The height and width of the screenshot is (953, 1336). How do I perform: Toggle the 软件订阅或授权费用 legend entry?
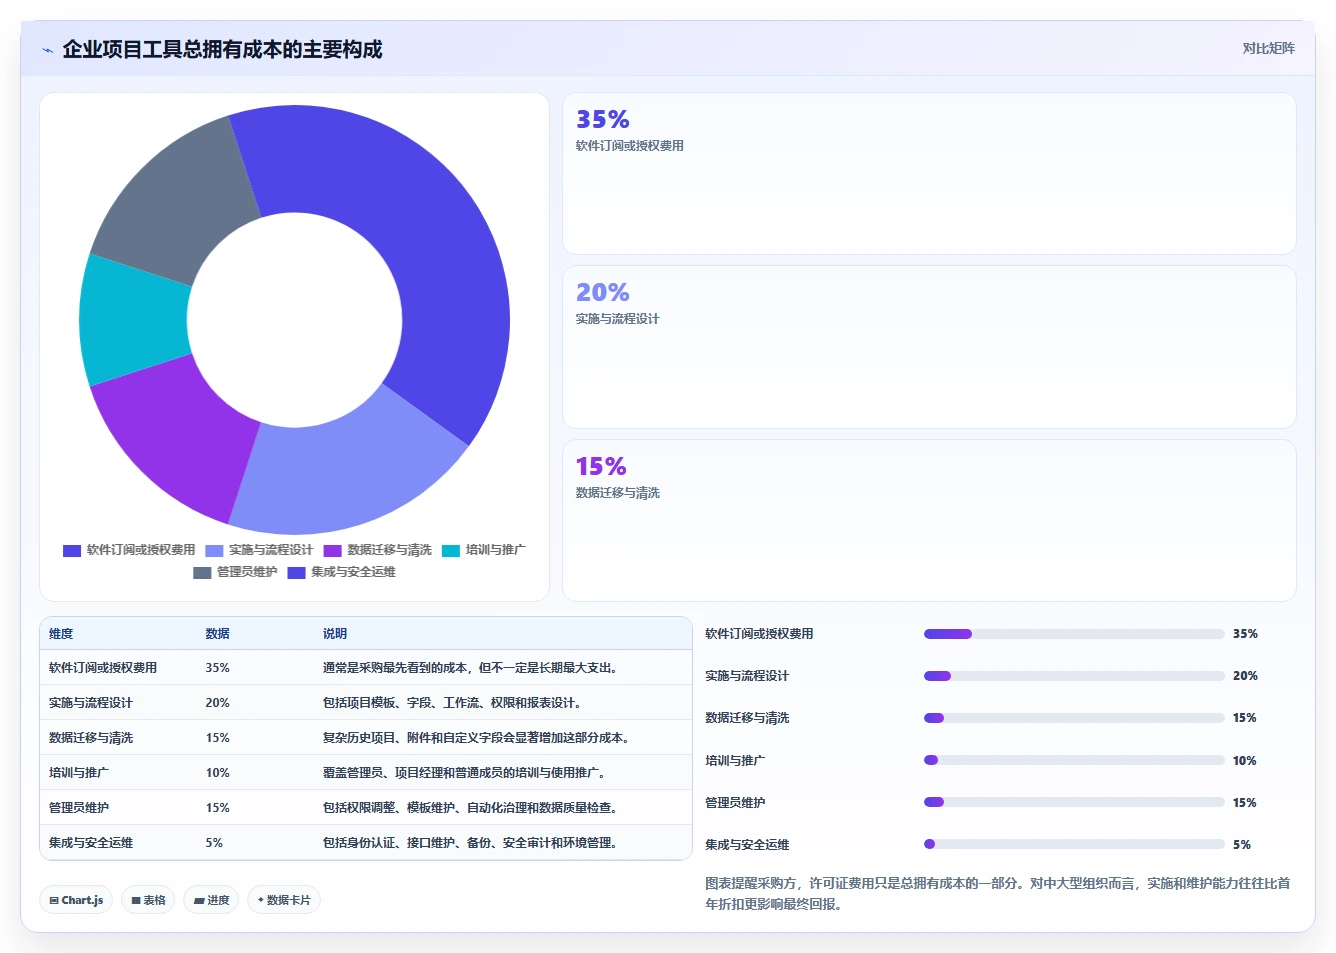129,550
